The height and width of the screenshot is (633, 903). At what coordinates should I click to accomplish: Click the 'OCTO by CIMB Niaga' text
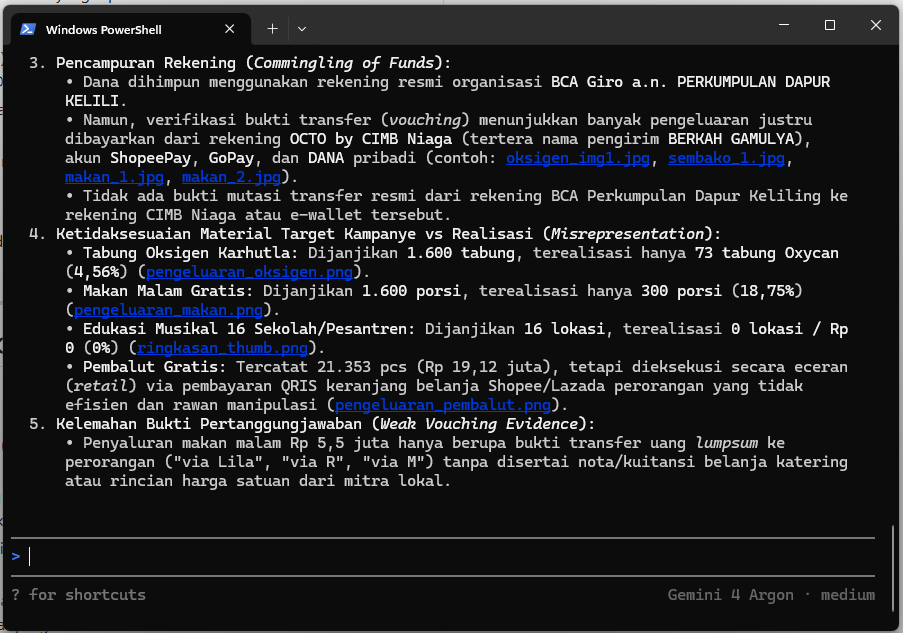coord(371,139)
